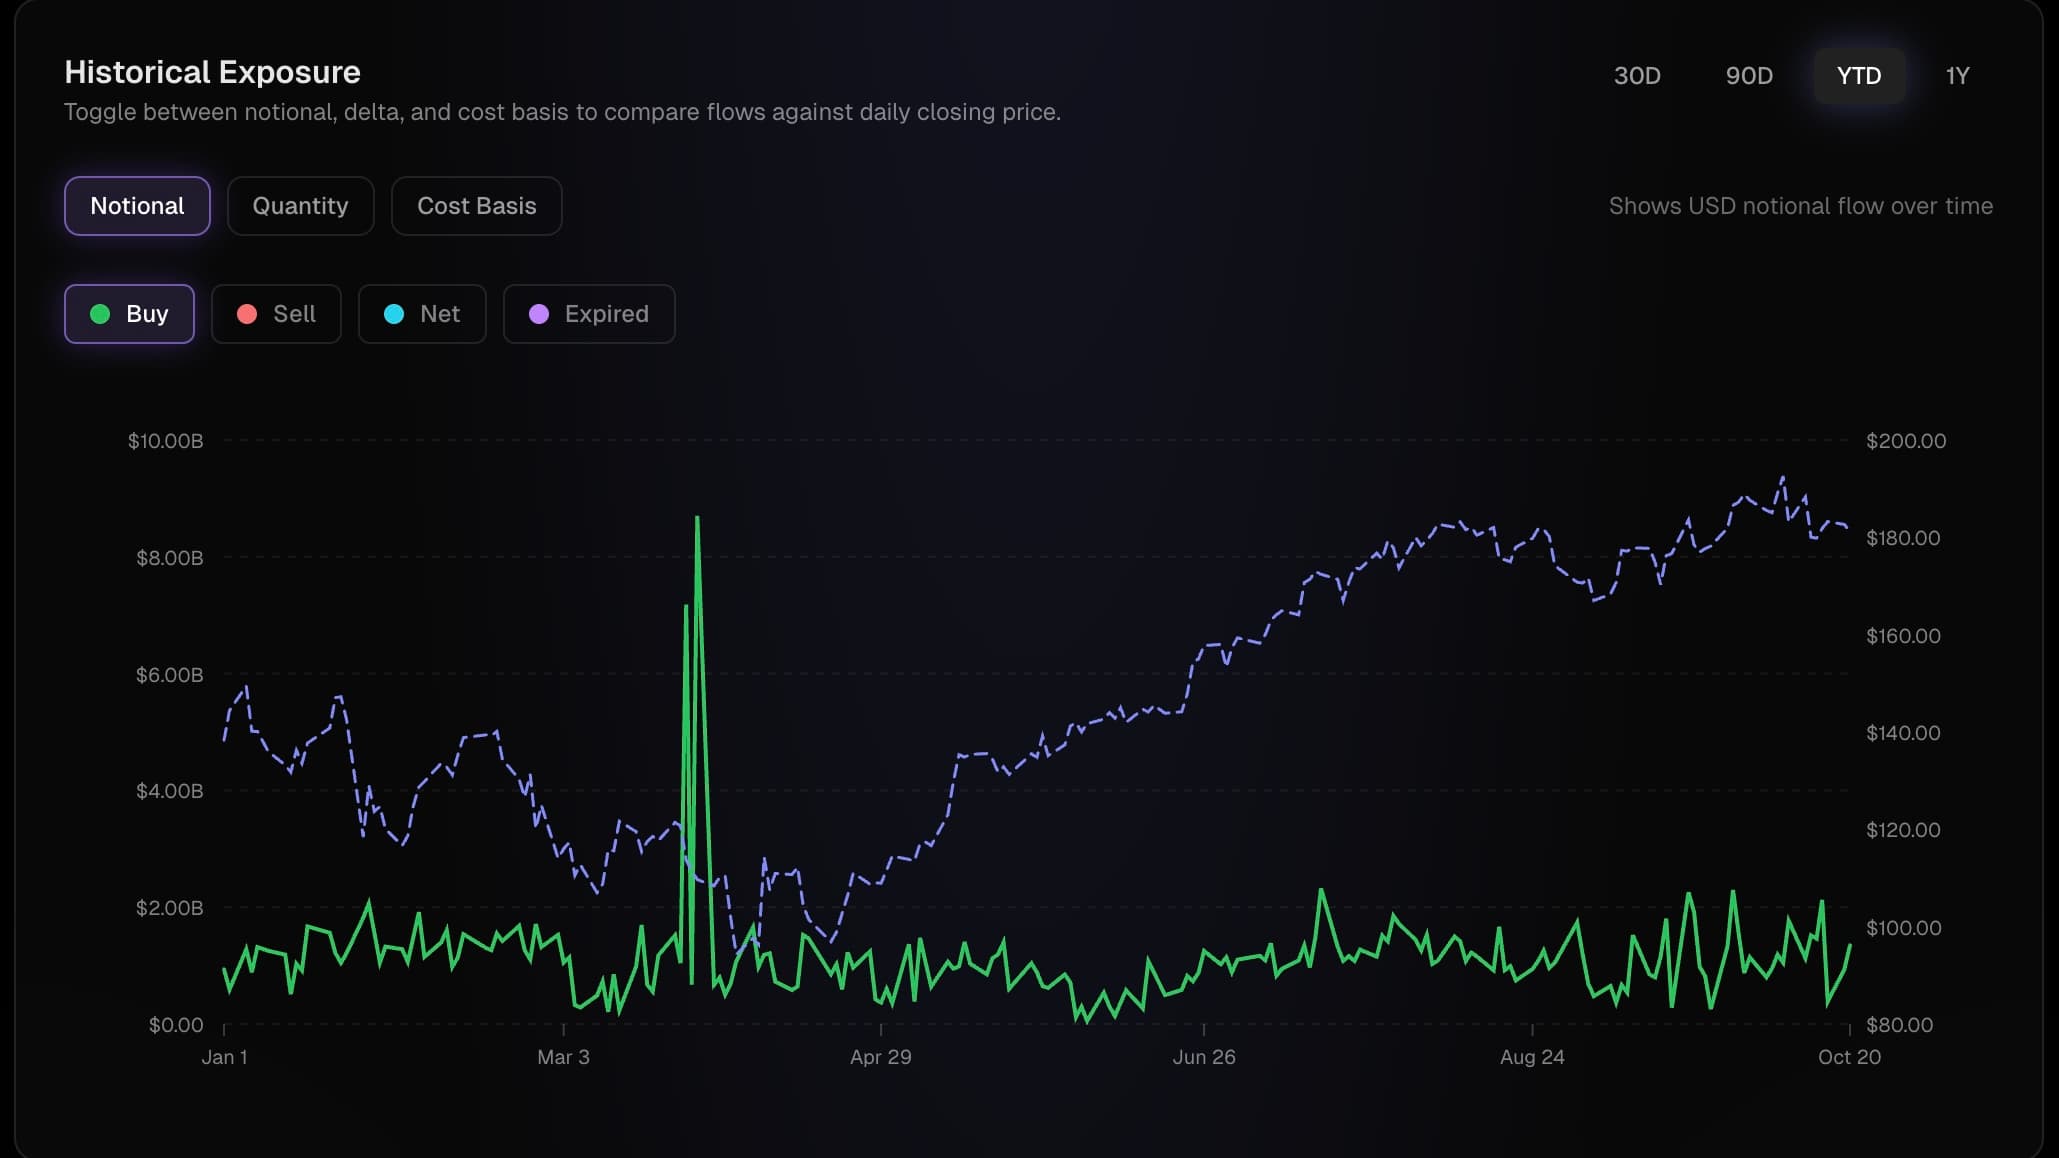Set the time range to 30D
Image resolution: width=2059 pixels, height=1158 pixels.
tap(1637, 76)
